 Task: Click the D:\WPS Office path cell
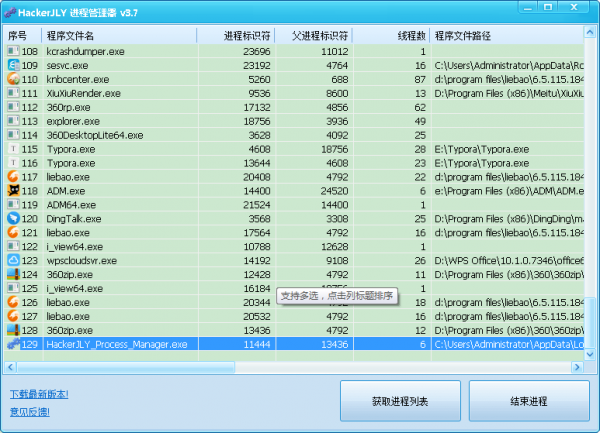click(x=509, y=260)
